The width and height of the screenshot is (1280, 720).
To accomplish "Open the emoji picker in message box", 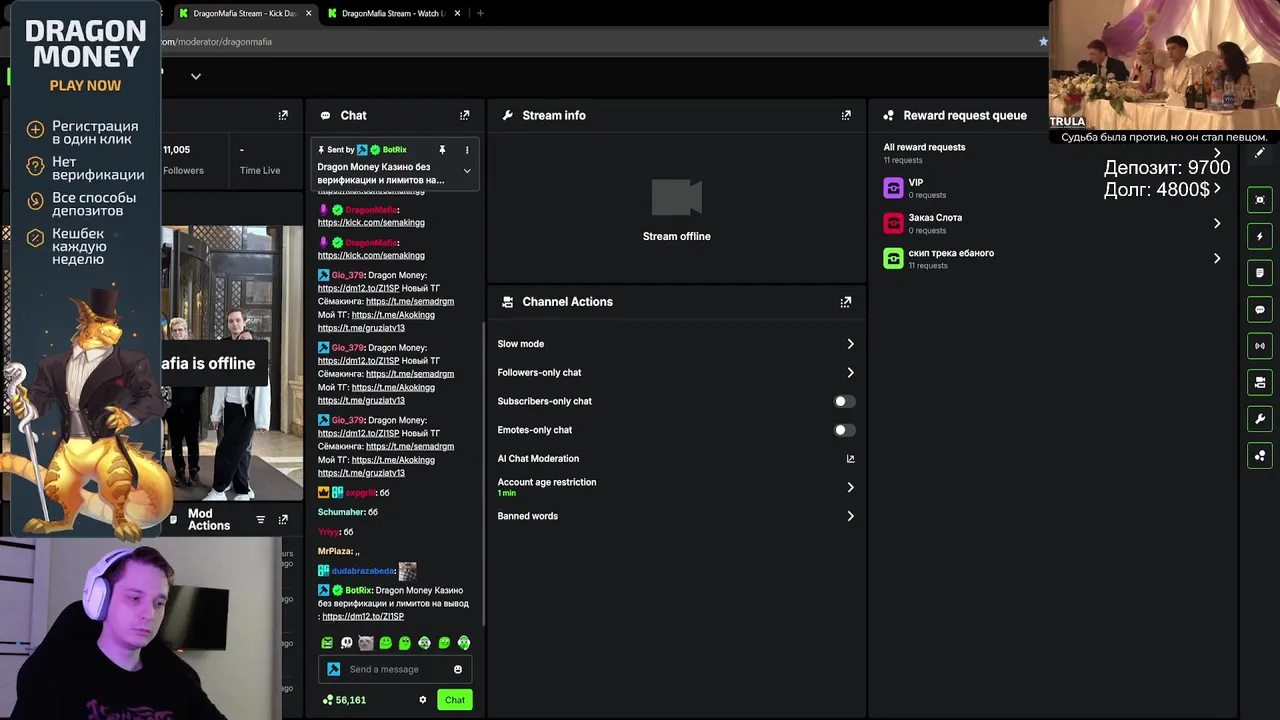I will tap(458, 669).
